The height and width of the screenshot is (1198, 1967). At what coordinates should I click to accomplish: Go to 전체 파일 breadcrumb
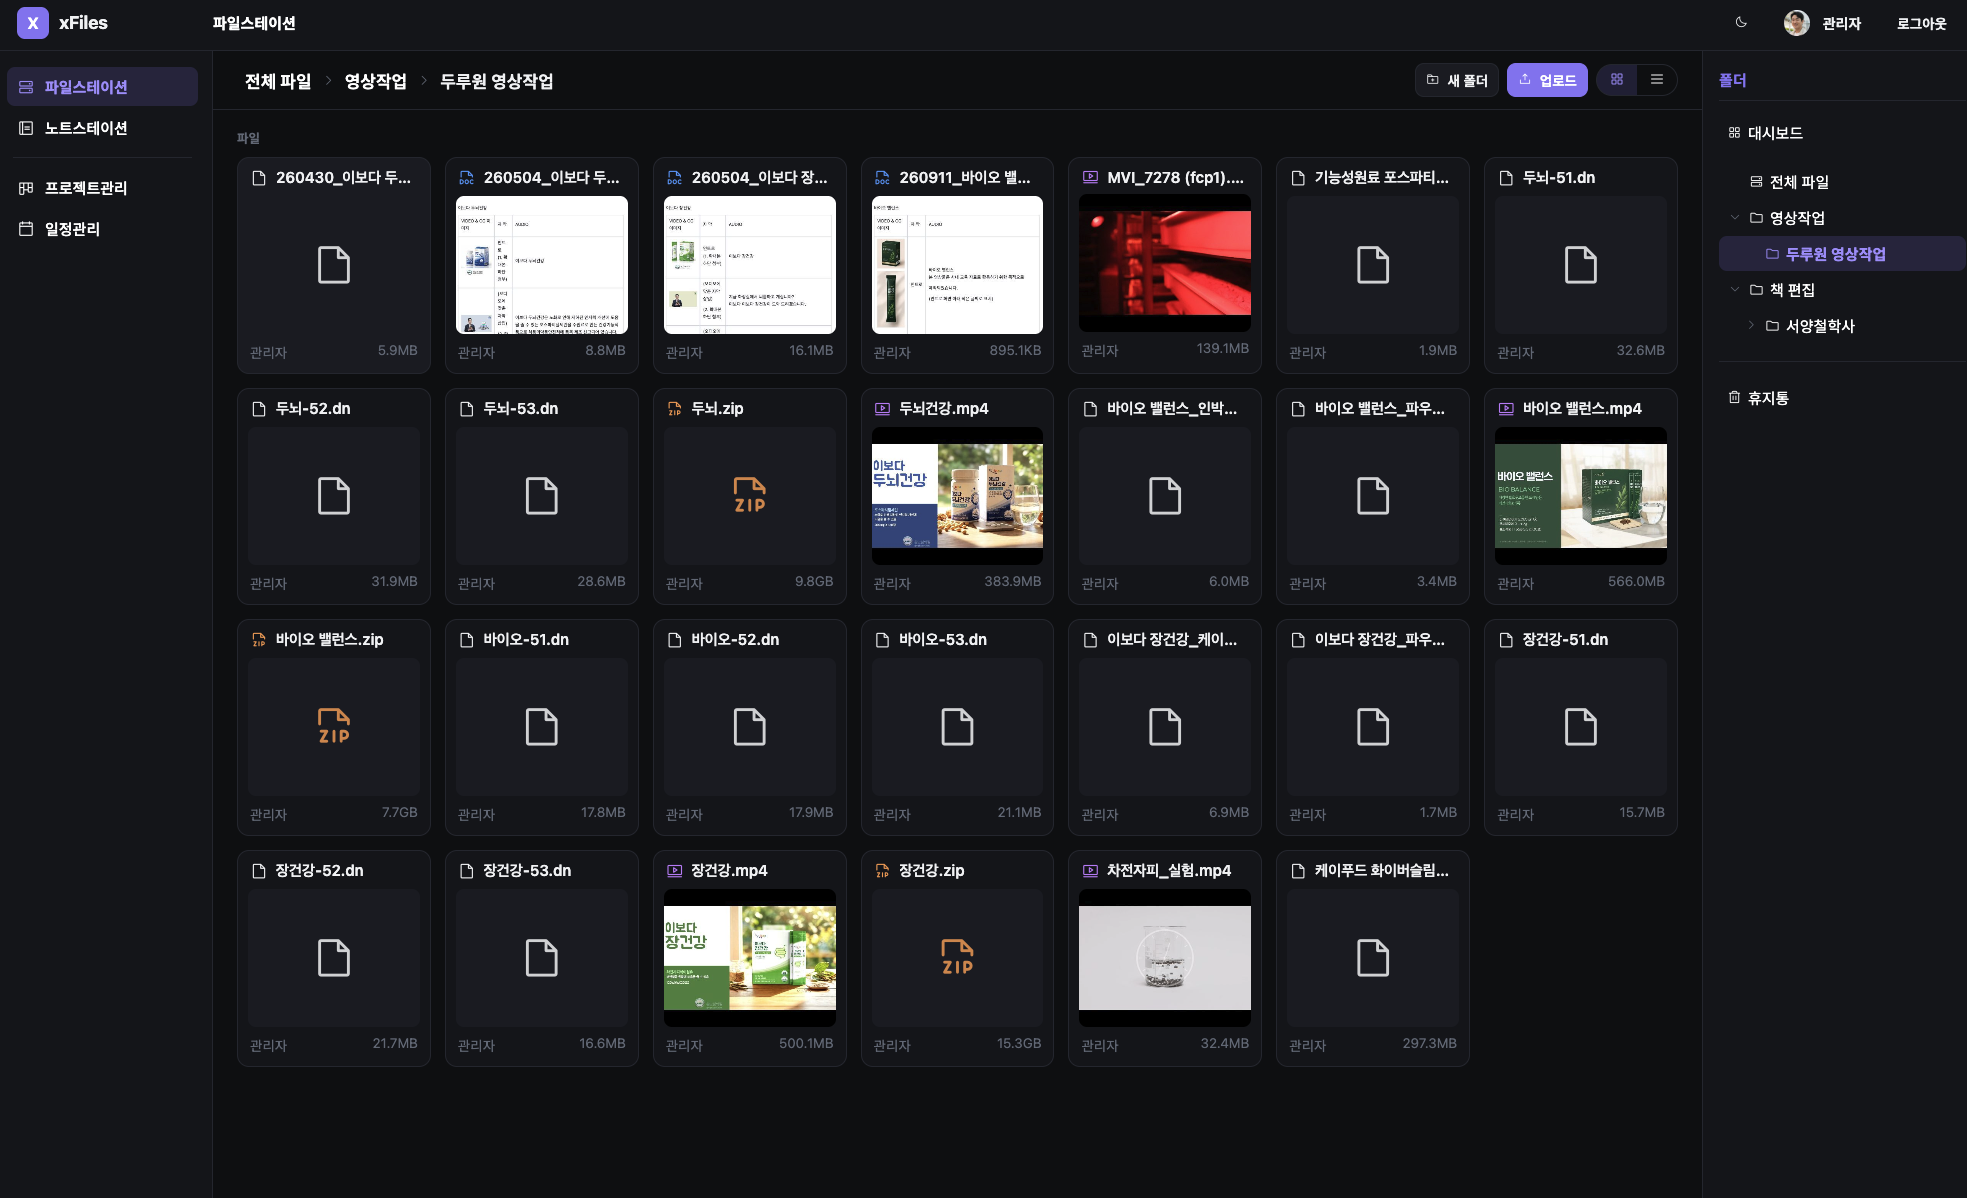[278, 81]
